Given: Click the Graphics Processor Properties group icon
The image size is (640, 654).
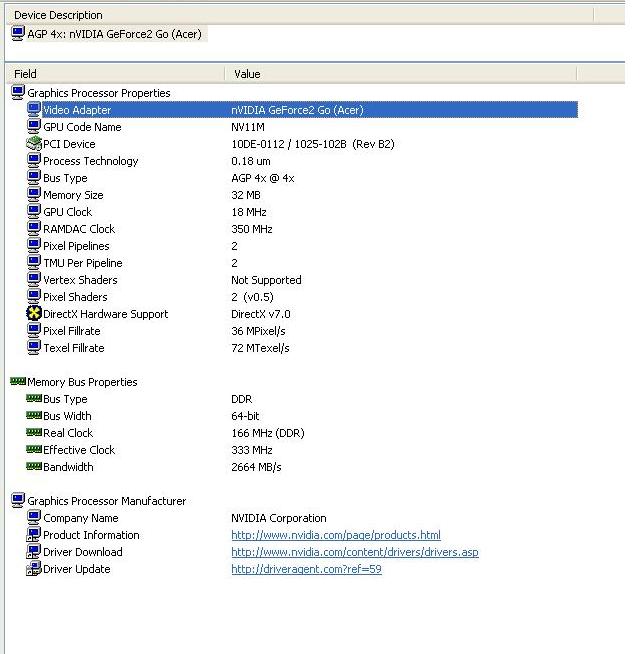Looking at the screenshot, I should (x=18, y=92).
